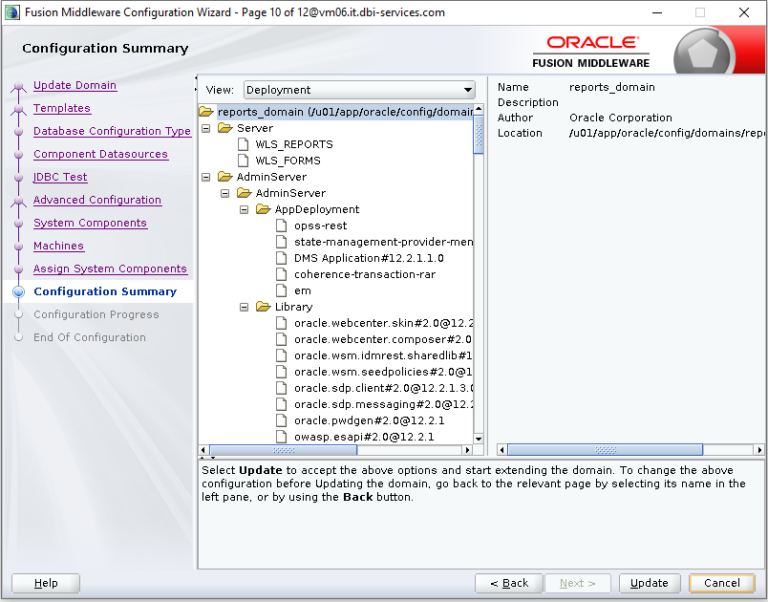Viewport: 768px width, 602px height.
Task: Click the Server folder icon
Action: pyautogui.click(x=226, y=128)
